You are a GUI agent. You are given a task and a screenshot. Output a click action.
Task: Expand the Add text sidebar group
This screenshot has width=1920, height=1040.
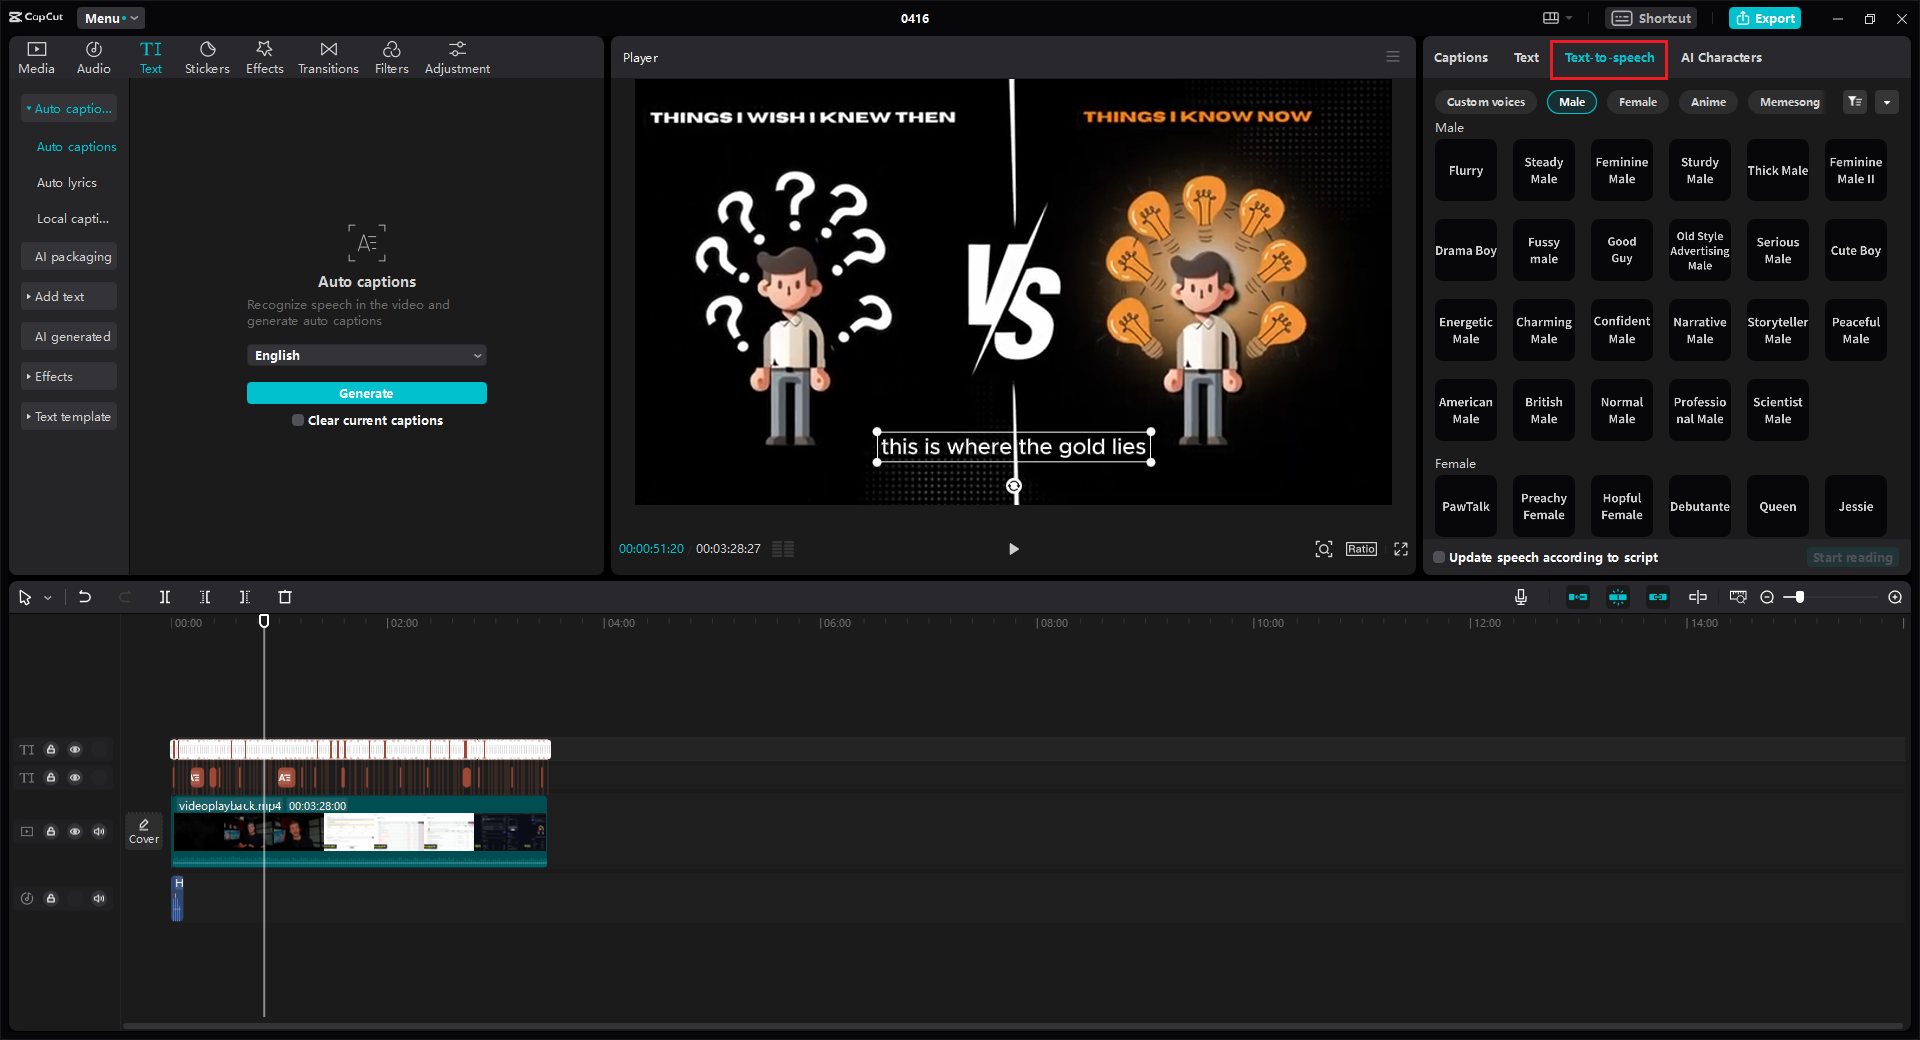(x=69, y=296)
